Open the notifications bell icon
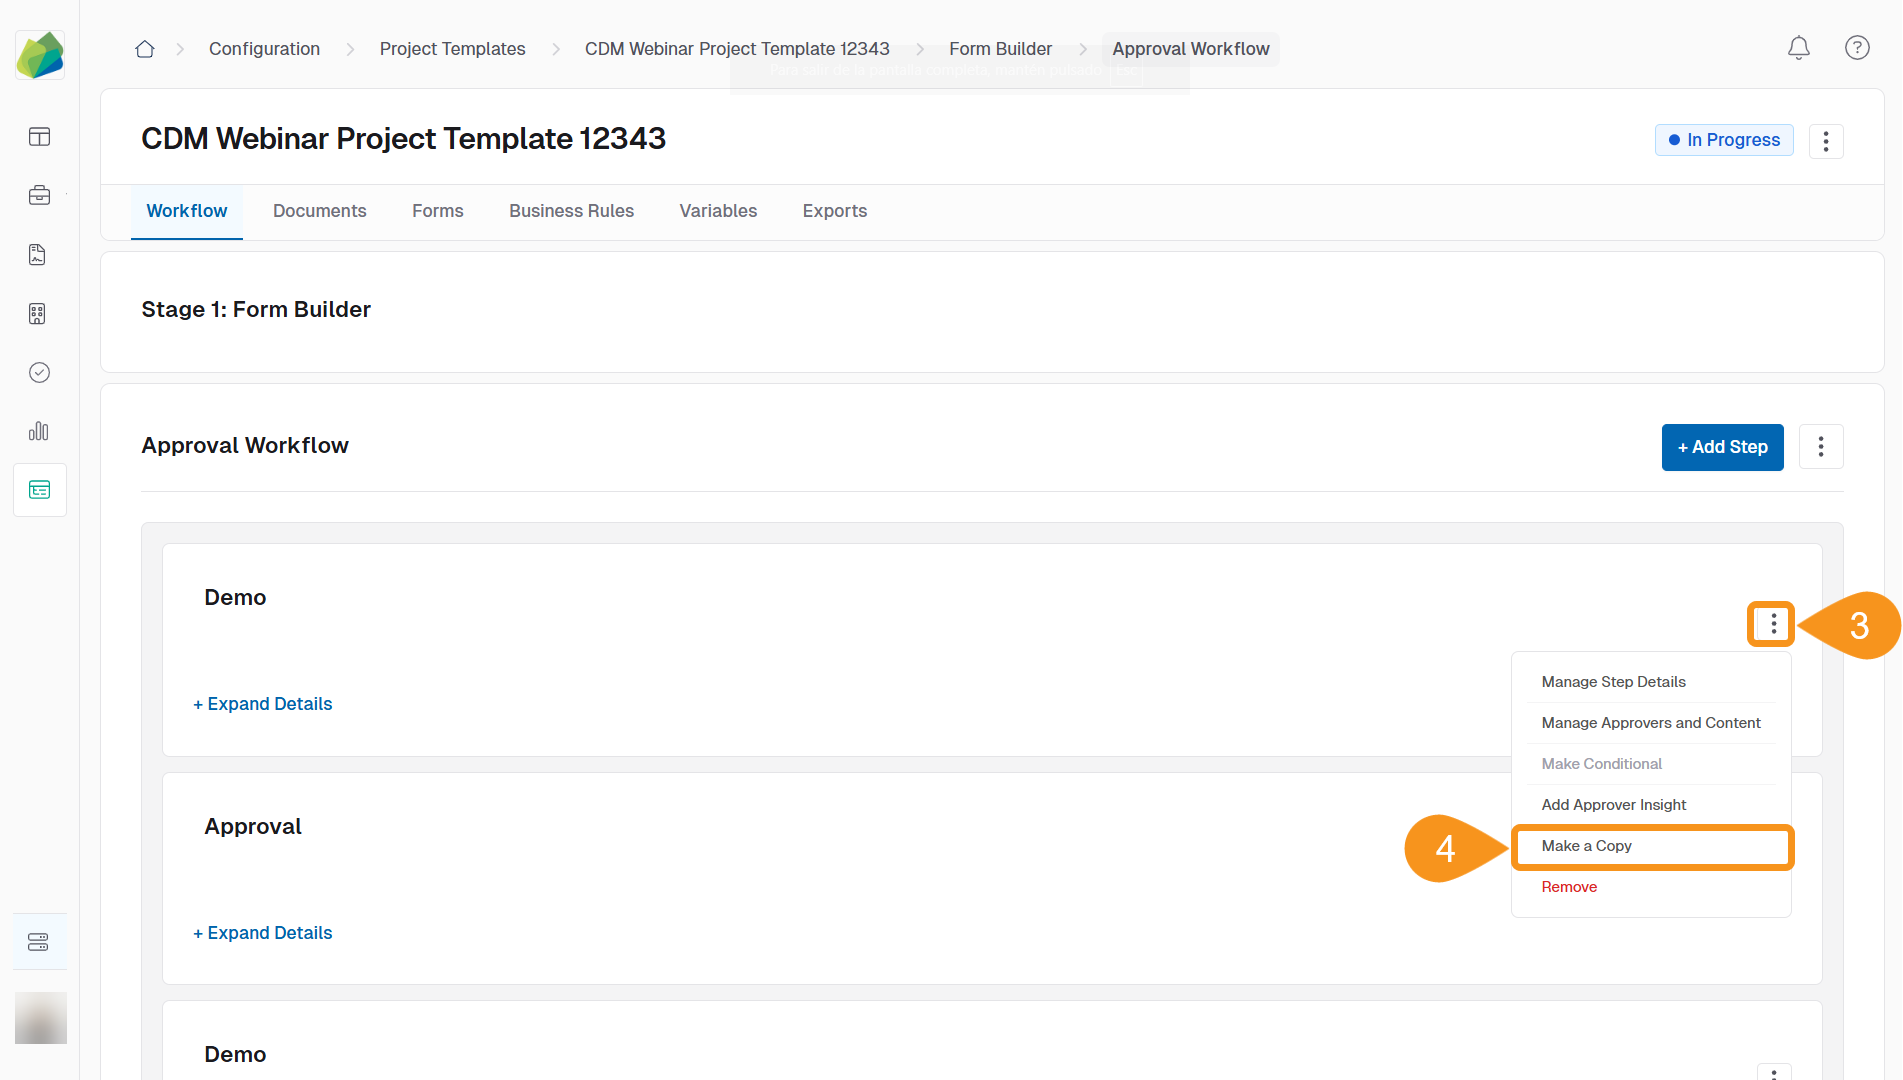 coord(1798,47)
